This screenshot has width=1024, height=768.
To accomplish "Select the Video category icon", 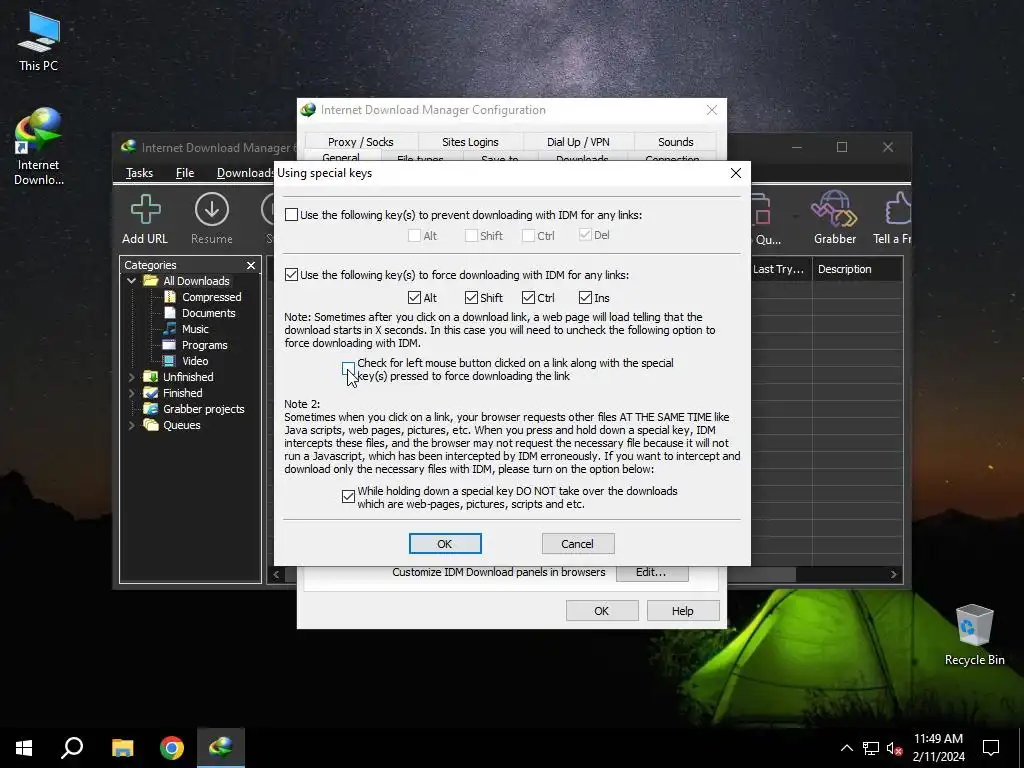I will [170, 360].
